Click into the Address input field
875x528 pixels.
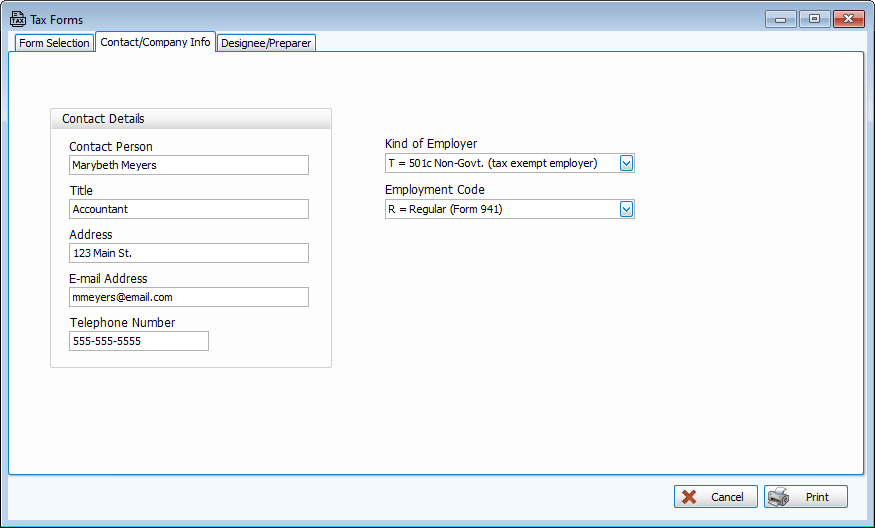pos(188,253)
